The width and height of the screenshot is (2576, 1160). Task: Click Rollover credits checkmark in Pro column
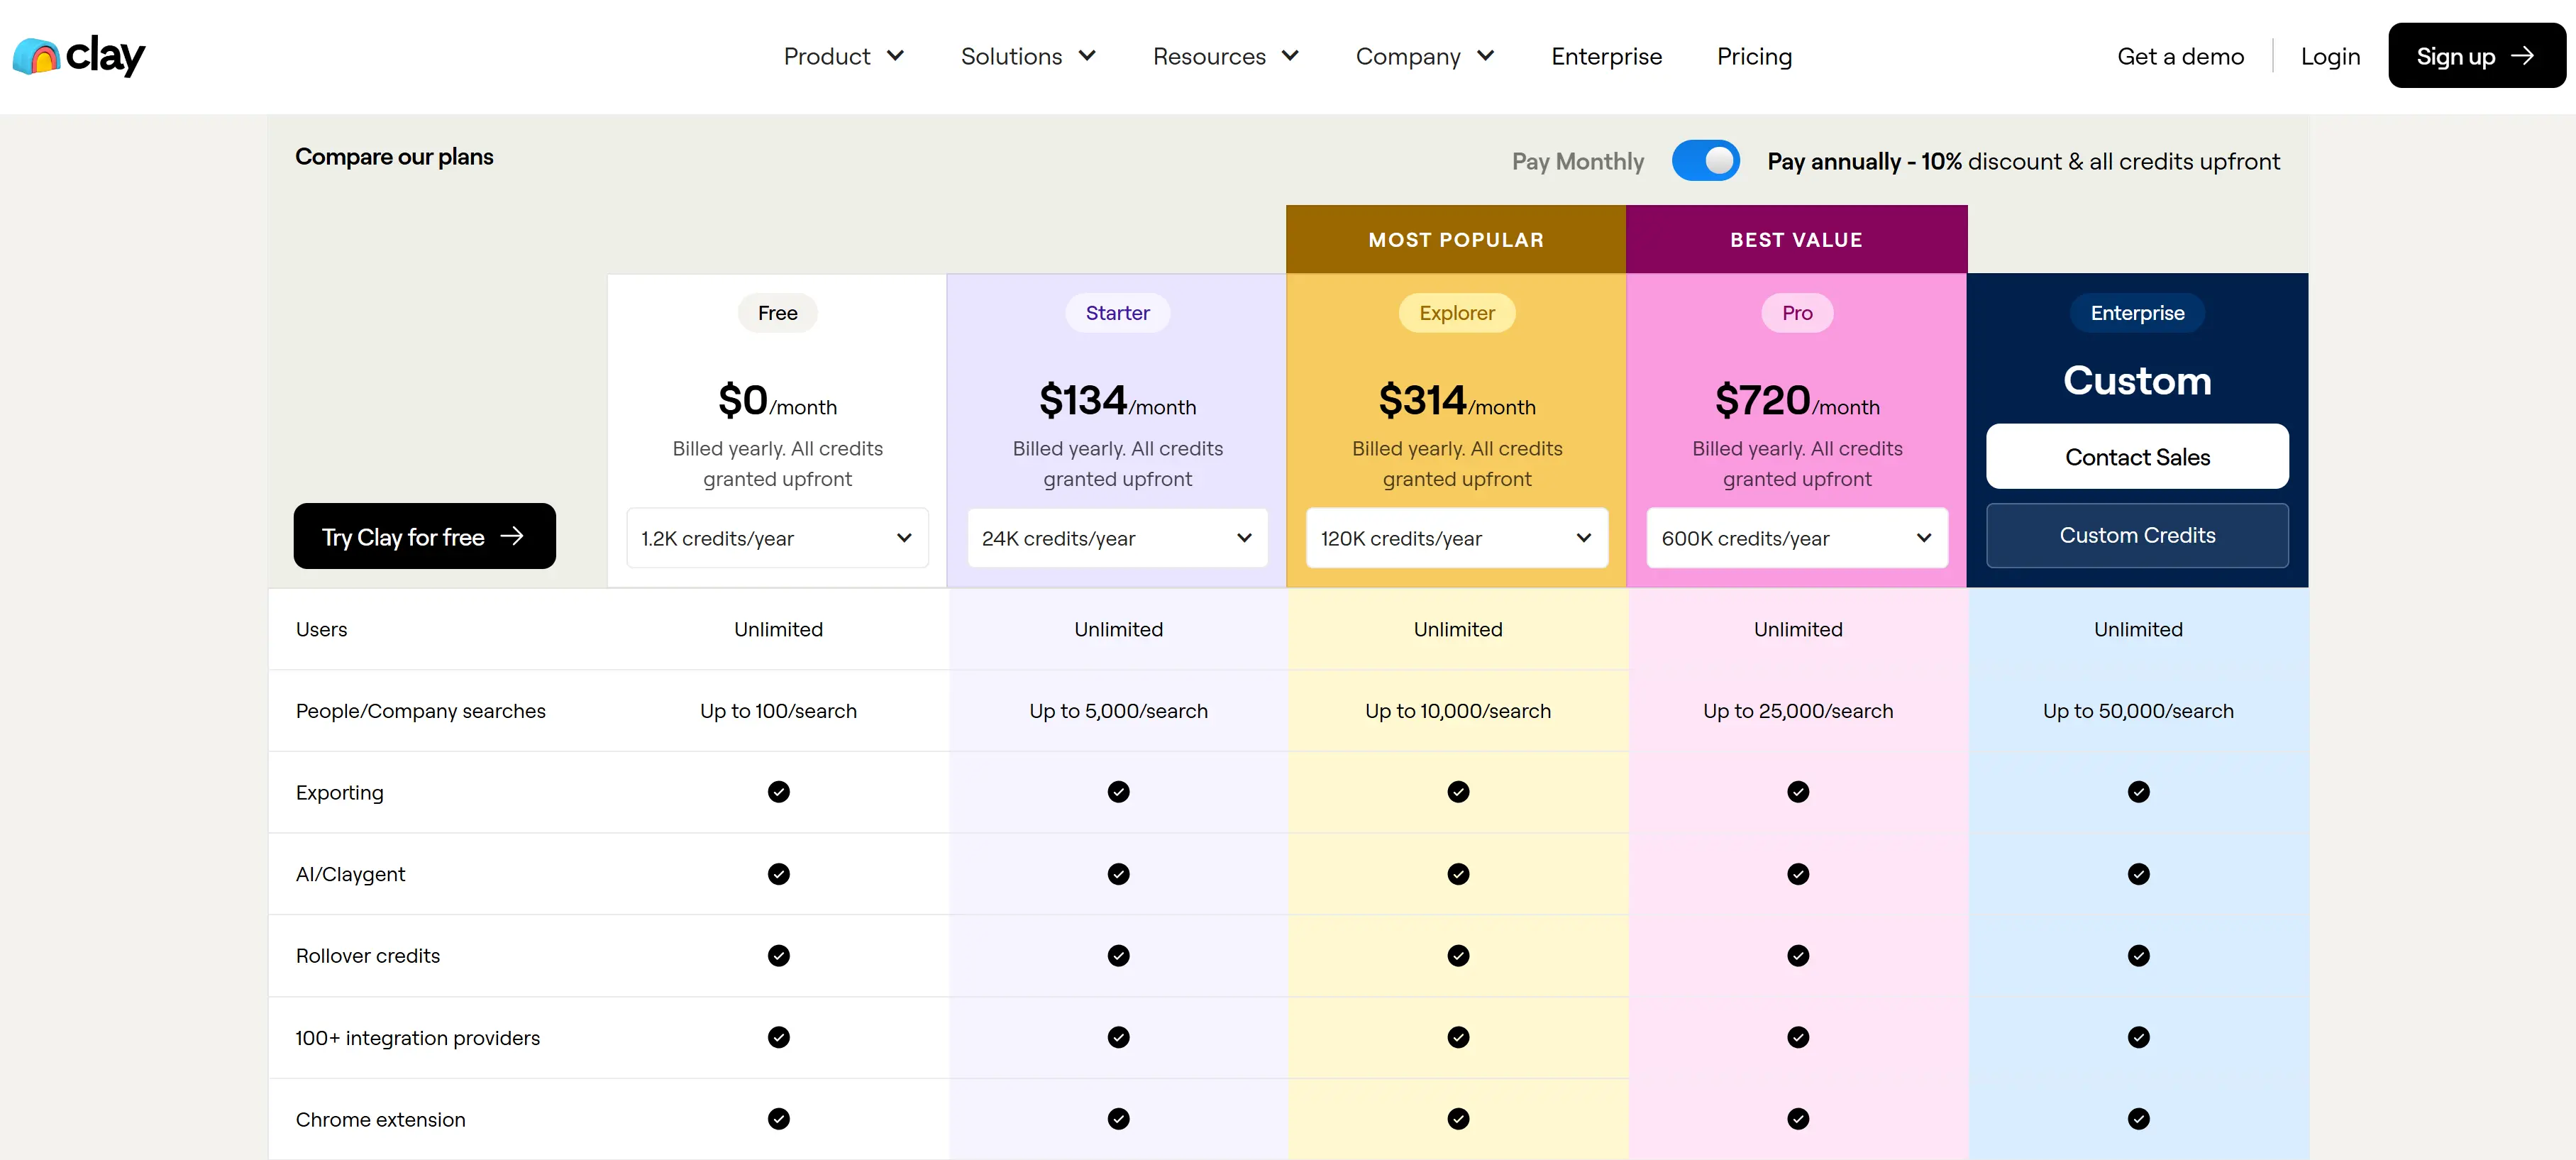pos(1798,956)
